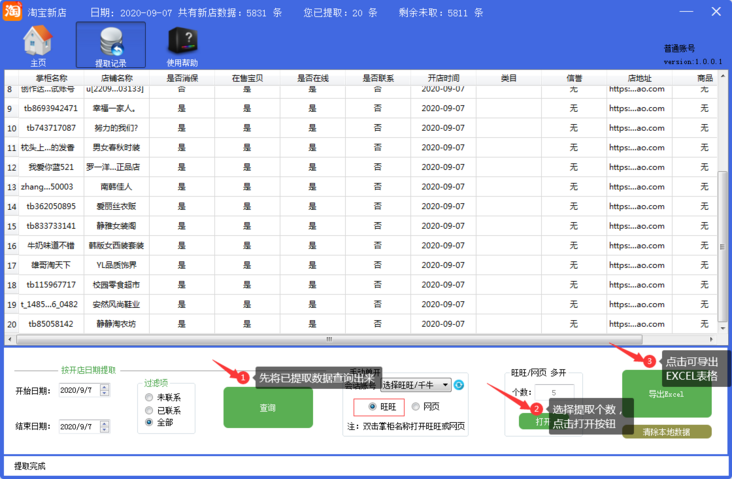732x479 pixels.
Task: Sort by 开店时间 column header
Action: pos(443,77)
